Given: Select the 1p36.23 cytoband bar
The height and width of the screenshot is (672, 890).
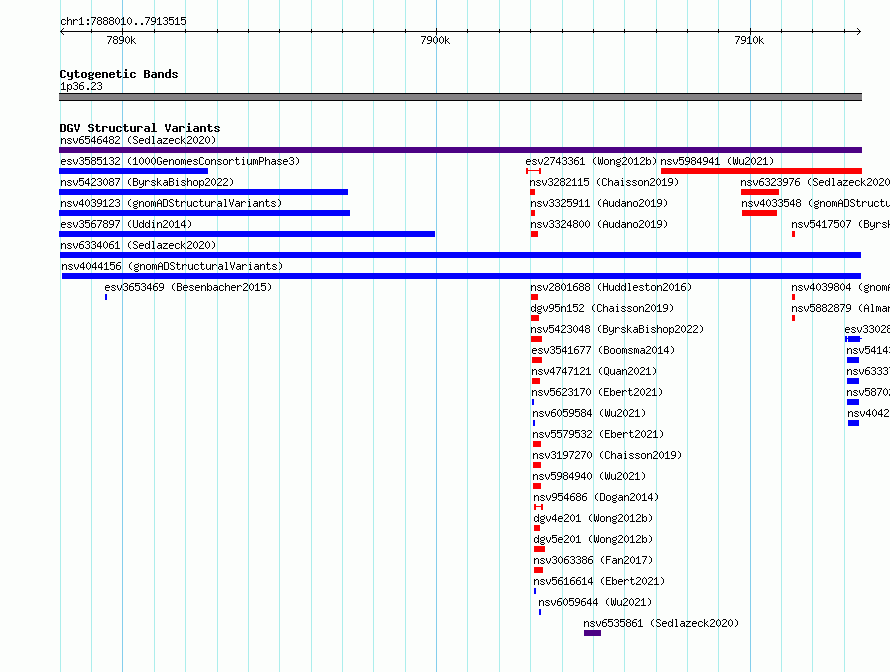Looking at the screenshot, I should click(460, 97).
